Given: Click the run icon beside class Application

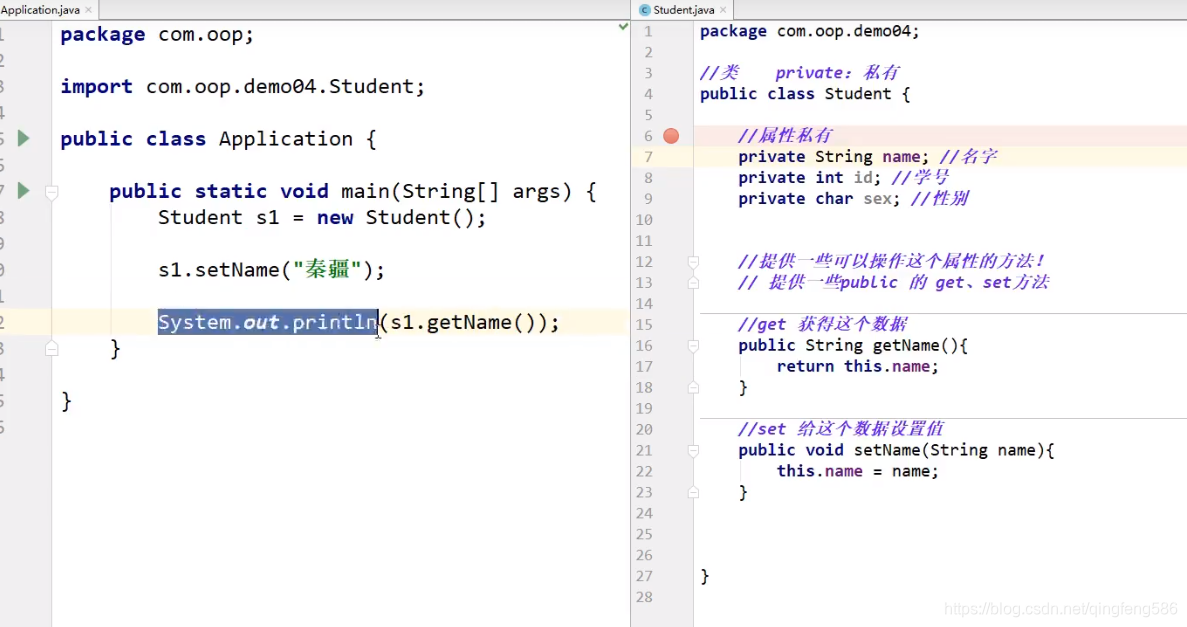Looking at the screenshot, I should point(23,139).
